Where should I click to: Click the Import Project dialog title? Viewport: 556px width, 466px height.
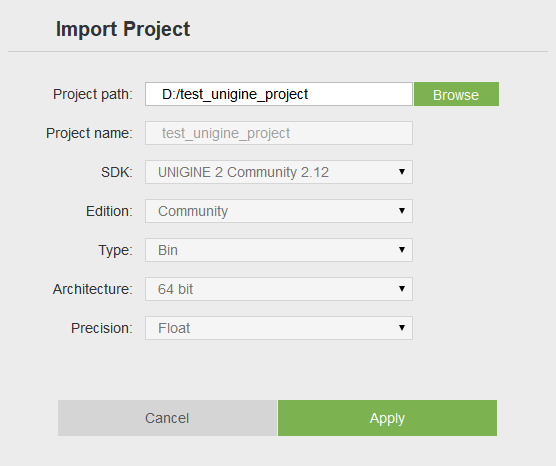[123, 29]
